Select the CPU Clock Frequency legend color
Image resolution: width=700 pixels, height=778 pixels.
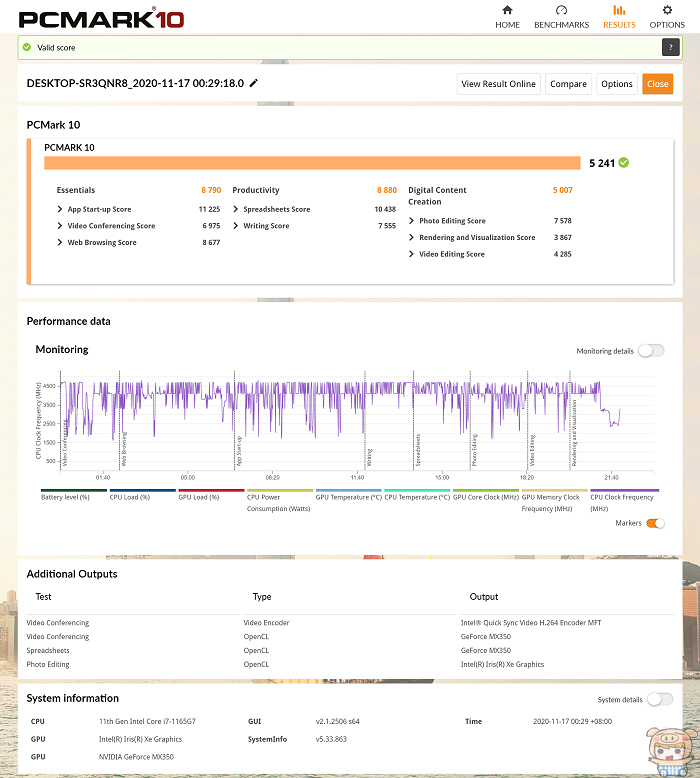click(624, 491)
